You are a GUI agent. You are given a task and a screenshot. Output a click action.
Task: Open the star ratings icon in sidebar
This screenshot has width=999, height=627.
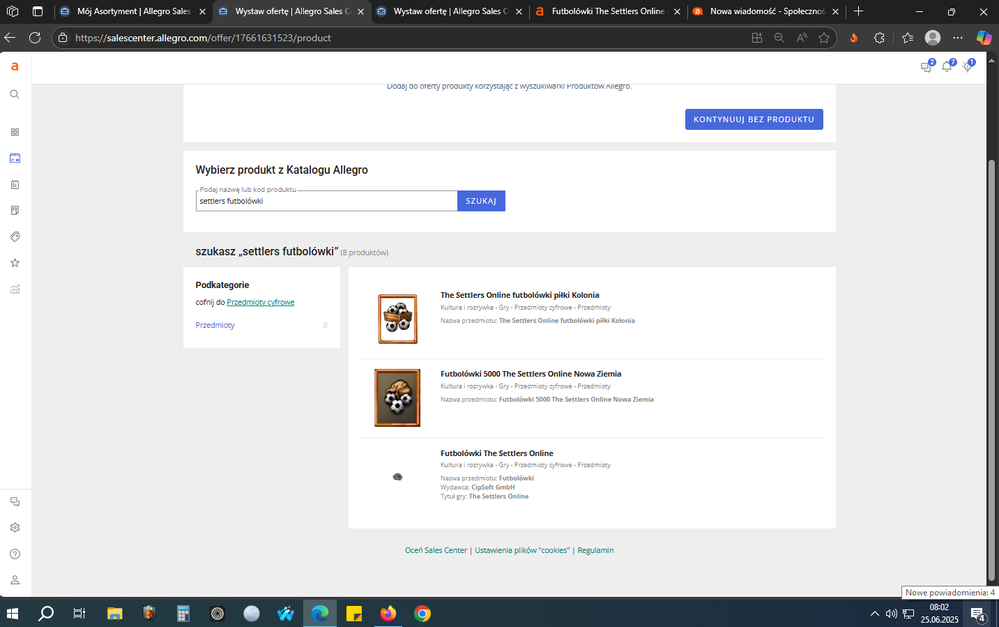[15, 263]
